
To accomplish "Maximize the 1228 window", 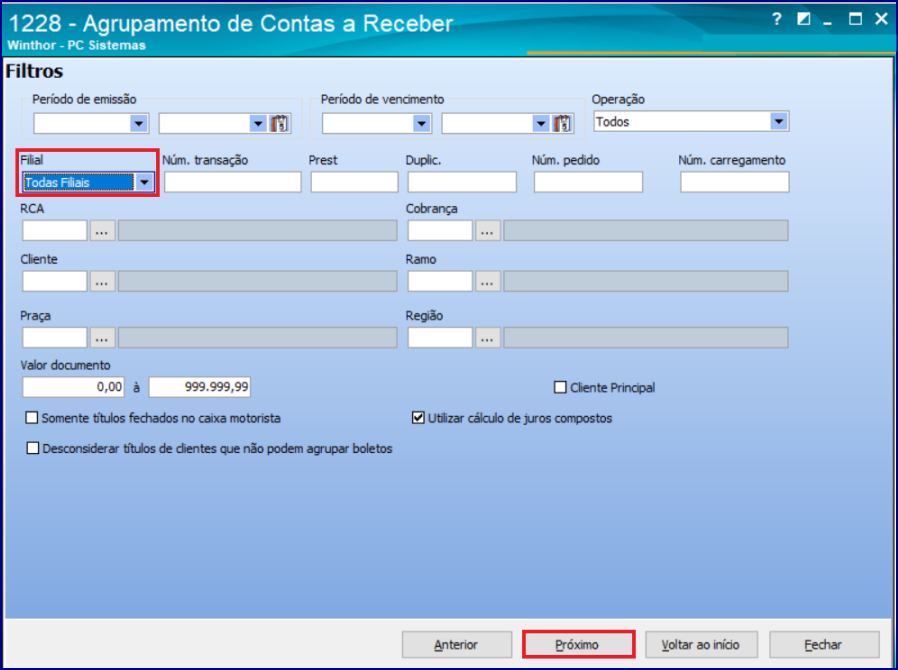I will coord(855,19).
